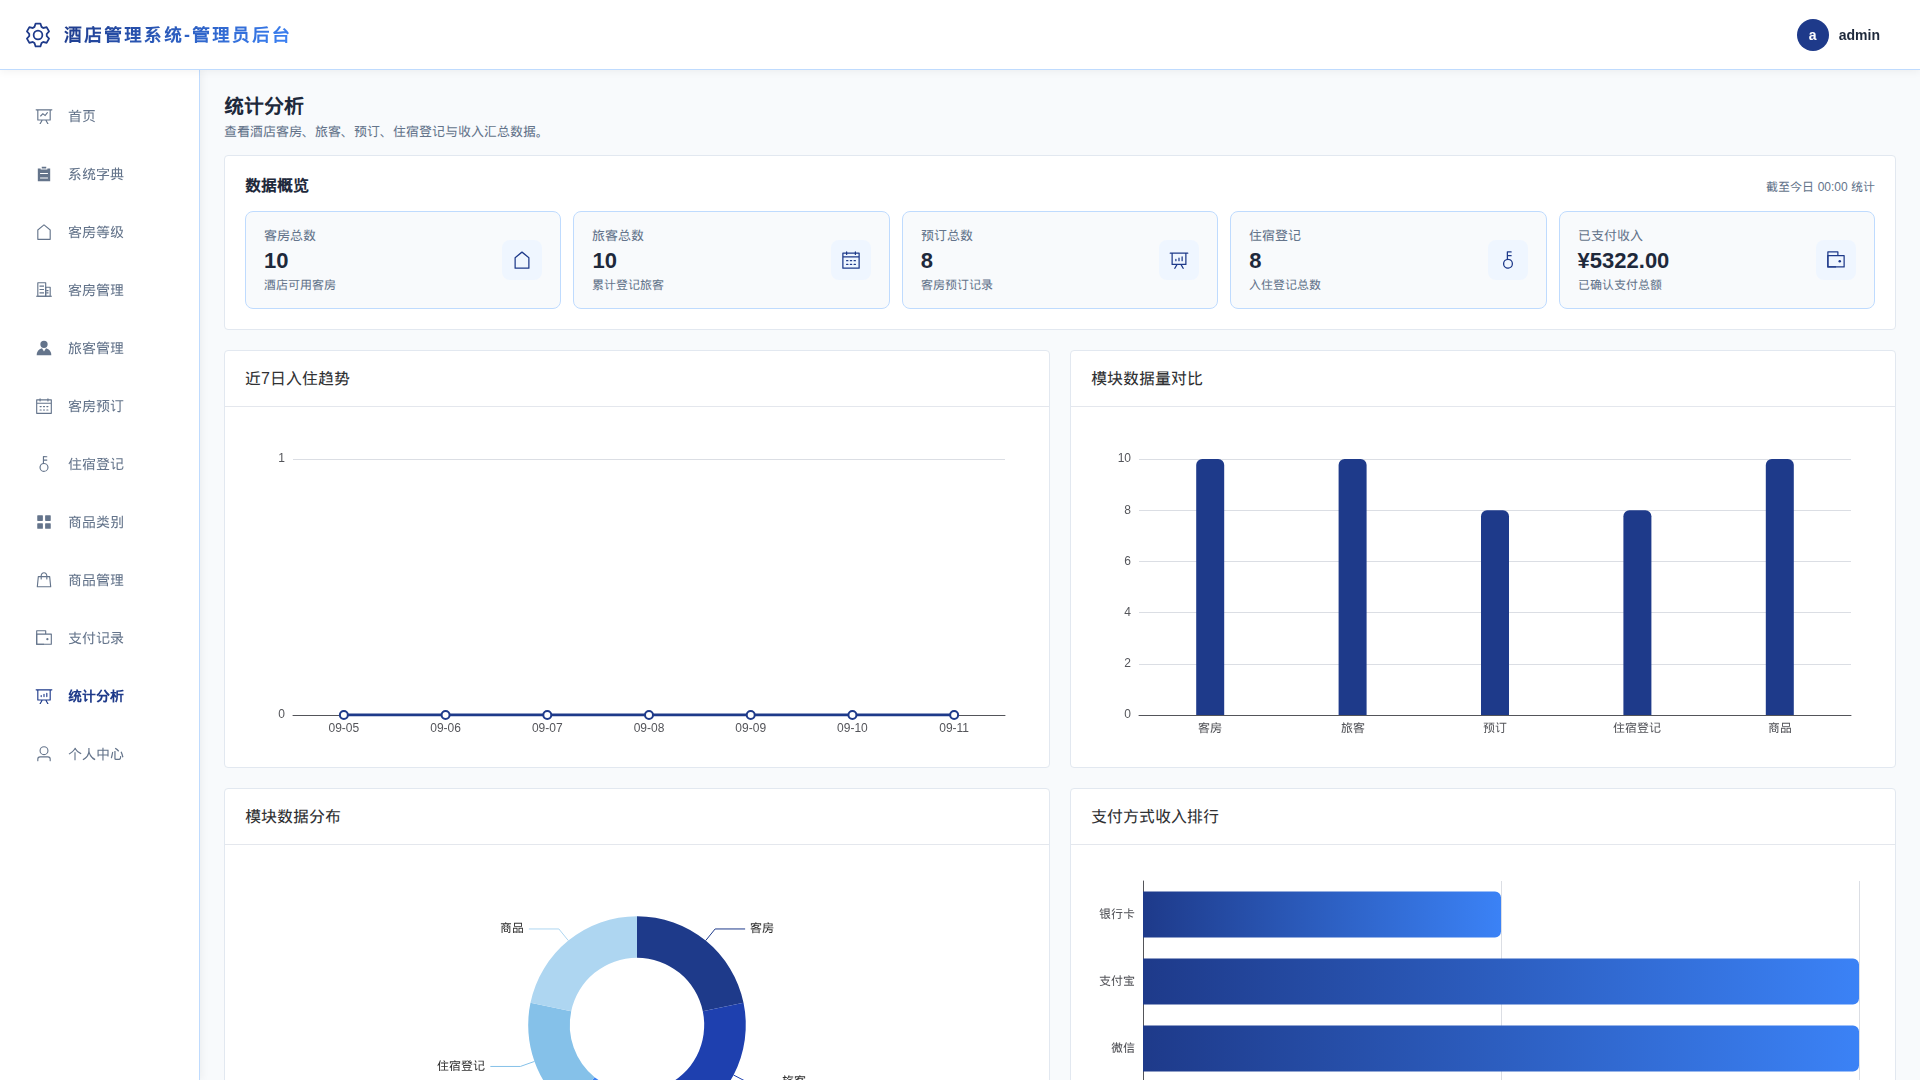The width and height of the screenshot is (1920, 1080).
Task: Click the 微信 income bar
Action: coord(1501,1048)
